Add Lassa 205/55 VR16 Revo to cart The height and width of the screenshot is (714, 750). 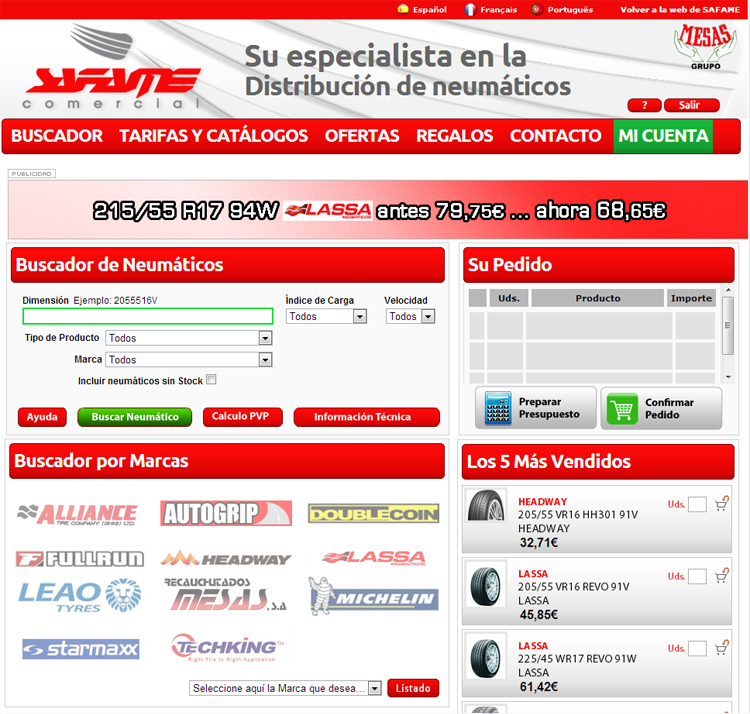point(721,577)
